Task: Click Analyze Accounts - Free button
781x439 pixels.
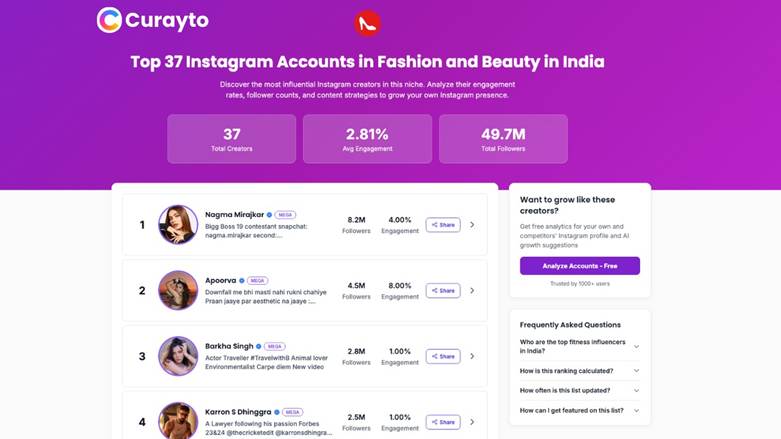Action: [x=579, y=266]
